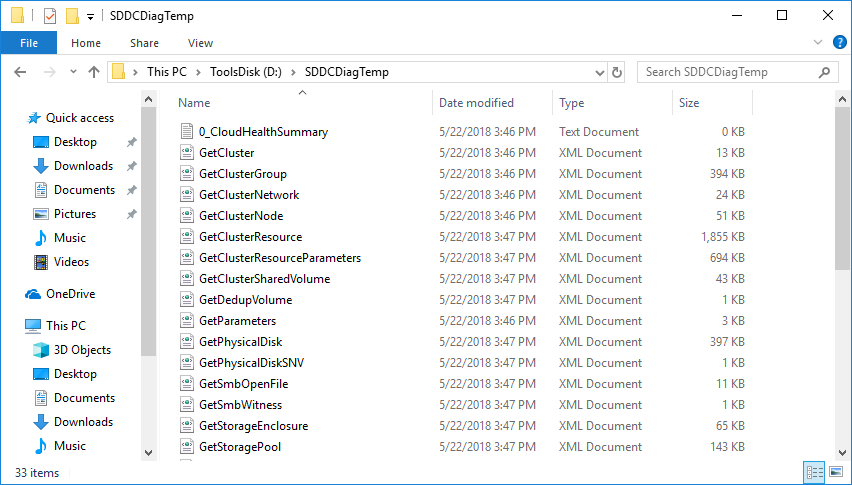Open the Customize Quick Access Toolbar dropdown
Viewport: 852px width, 485px height.
point(90,17)
